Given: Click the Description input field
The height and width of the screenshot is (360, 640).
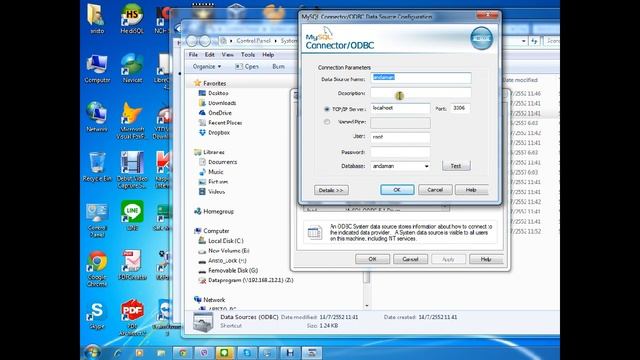Looking at the screenshot, I should tap(420, 93).
